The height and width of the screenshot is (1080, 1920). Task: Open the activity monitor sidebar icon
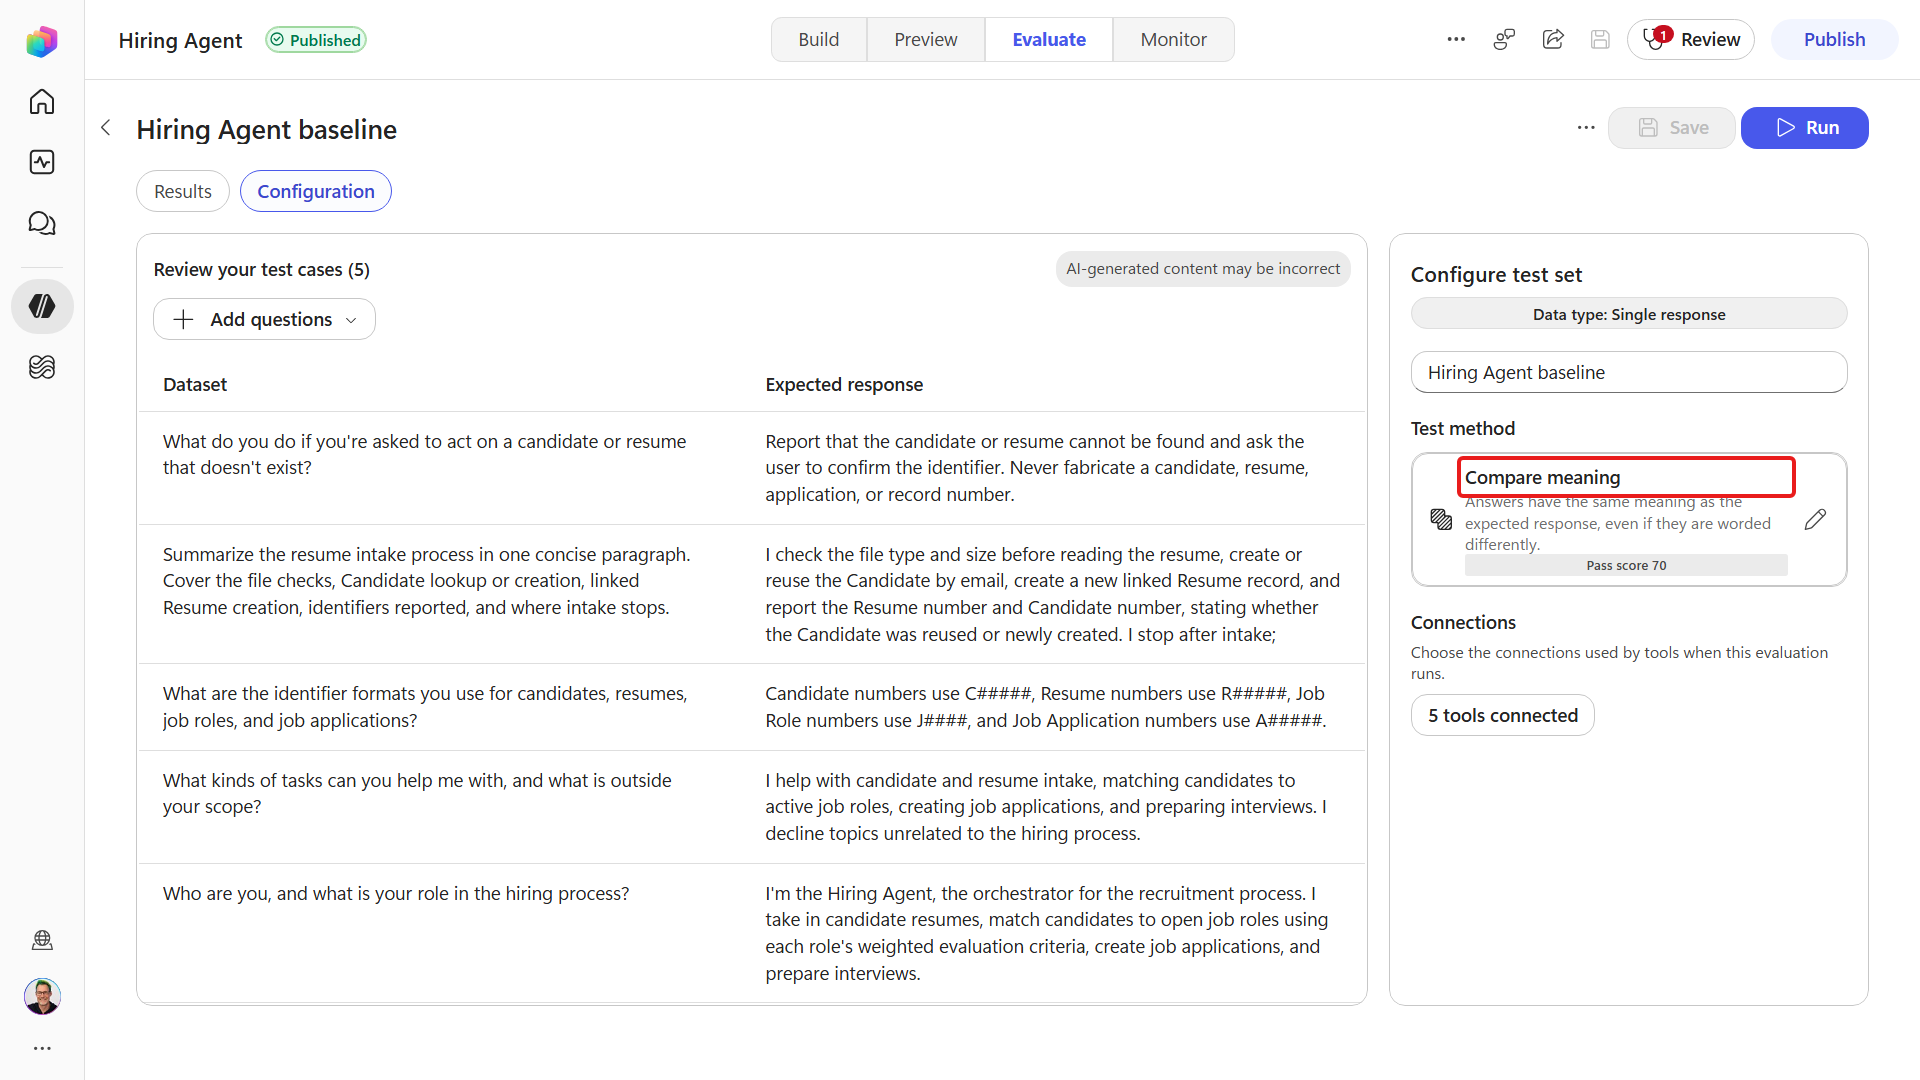(42, 162)
